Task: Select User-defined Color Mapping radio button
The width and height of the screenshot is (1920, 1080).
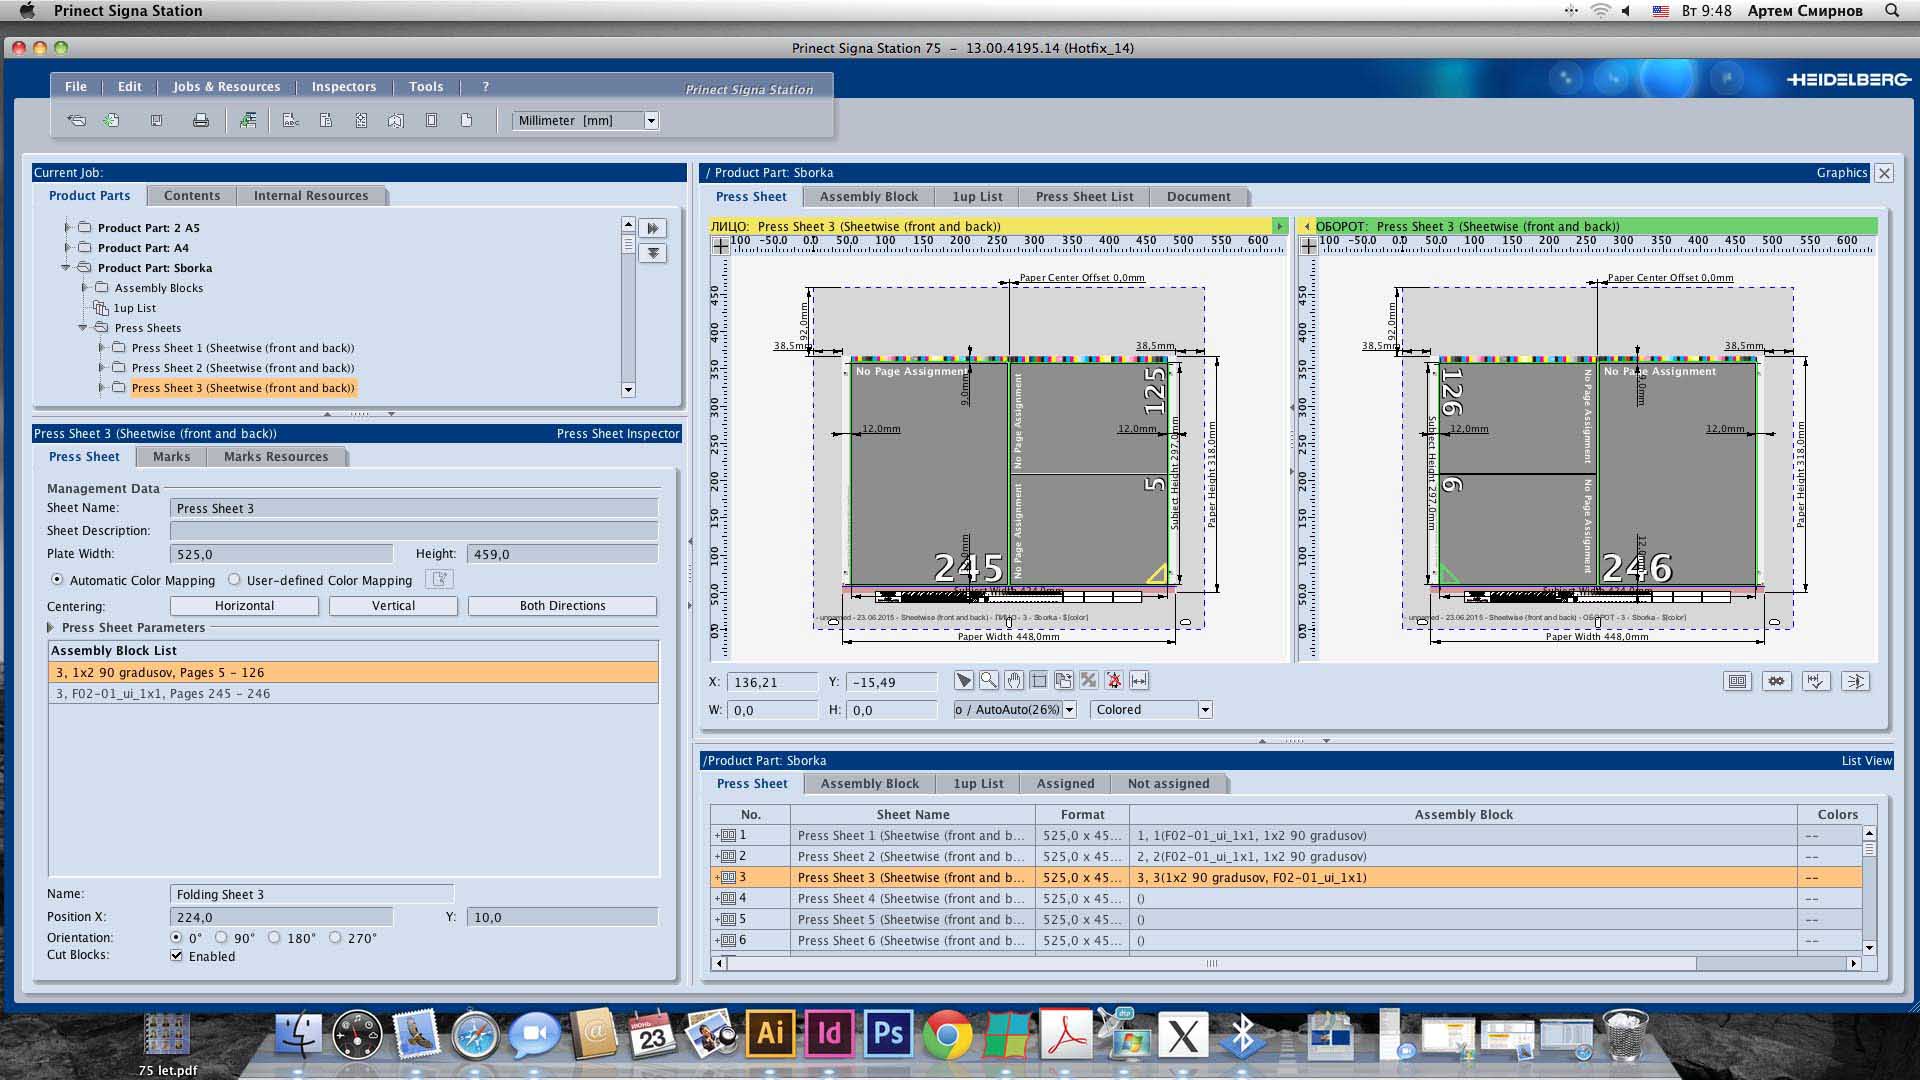Action: (234, 579)
